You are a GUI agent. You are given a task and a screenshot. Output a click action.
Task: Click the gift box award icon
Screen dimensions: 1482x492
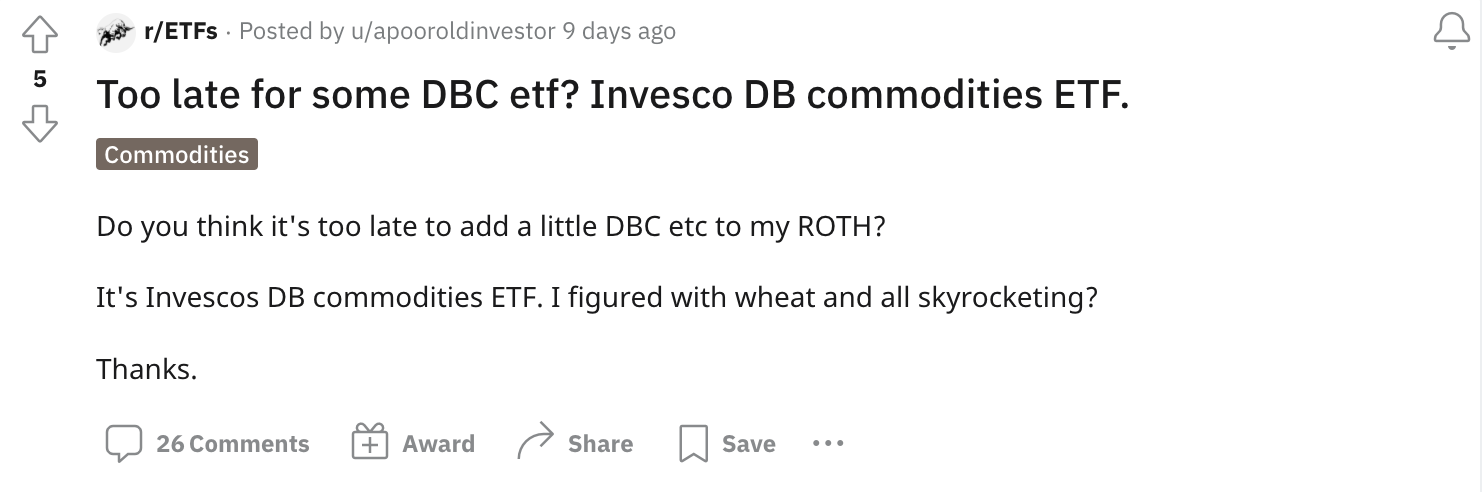click(x=369, y=443)
